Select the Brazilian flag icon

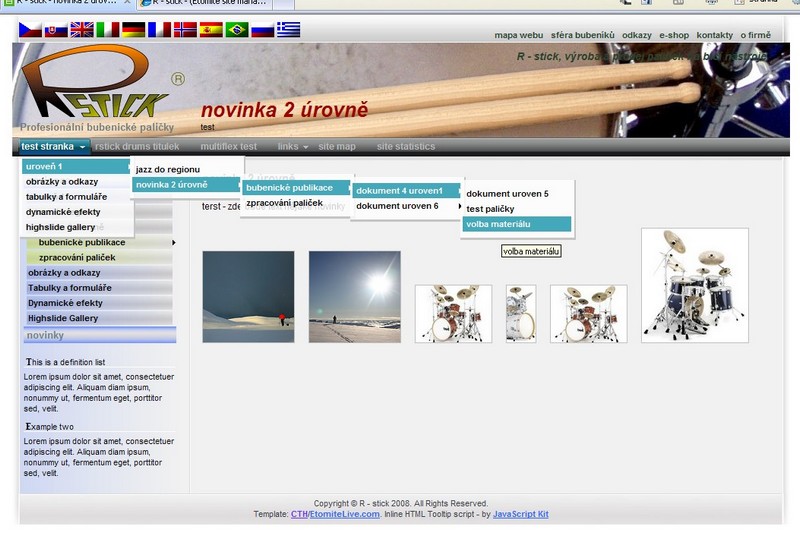[x=237, y=30]
